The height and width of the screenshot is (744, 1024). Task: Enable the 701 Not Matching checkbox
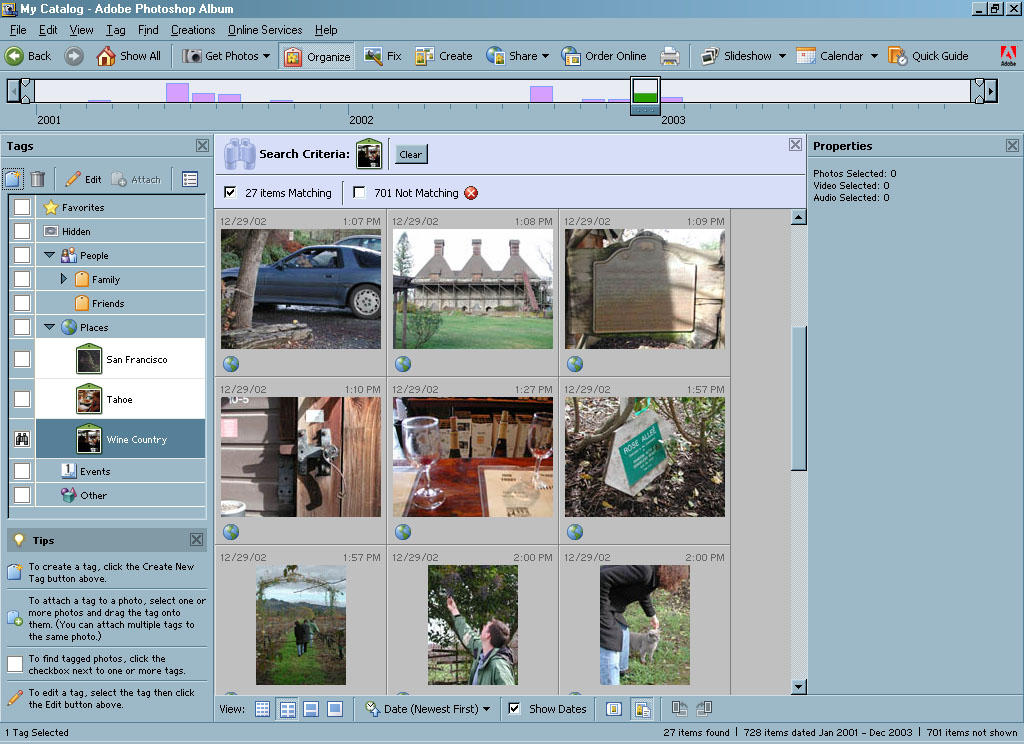point(359,193)
